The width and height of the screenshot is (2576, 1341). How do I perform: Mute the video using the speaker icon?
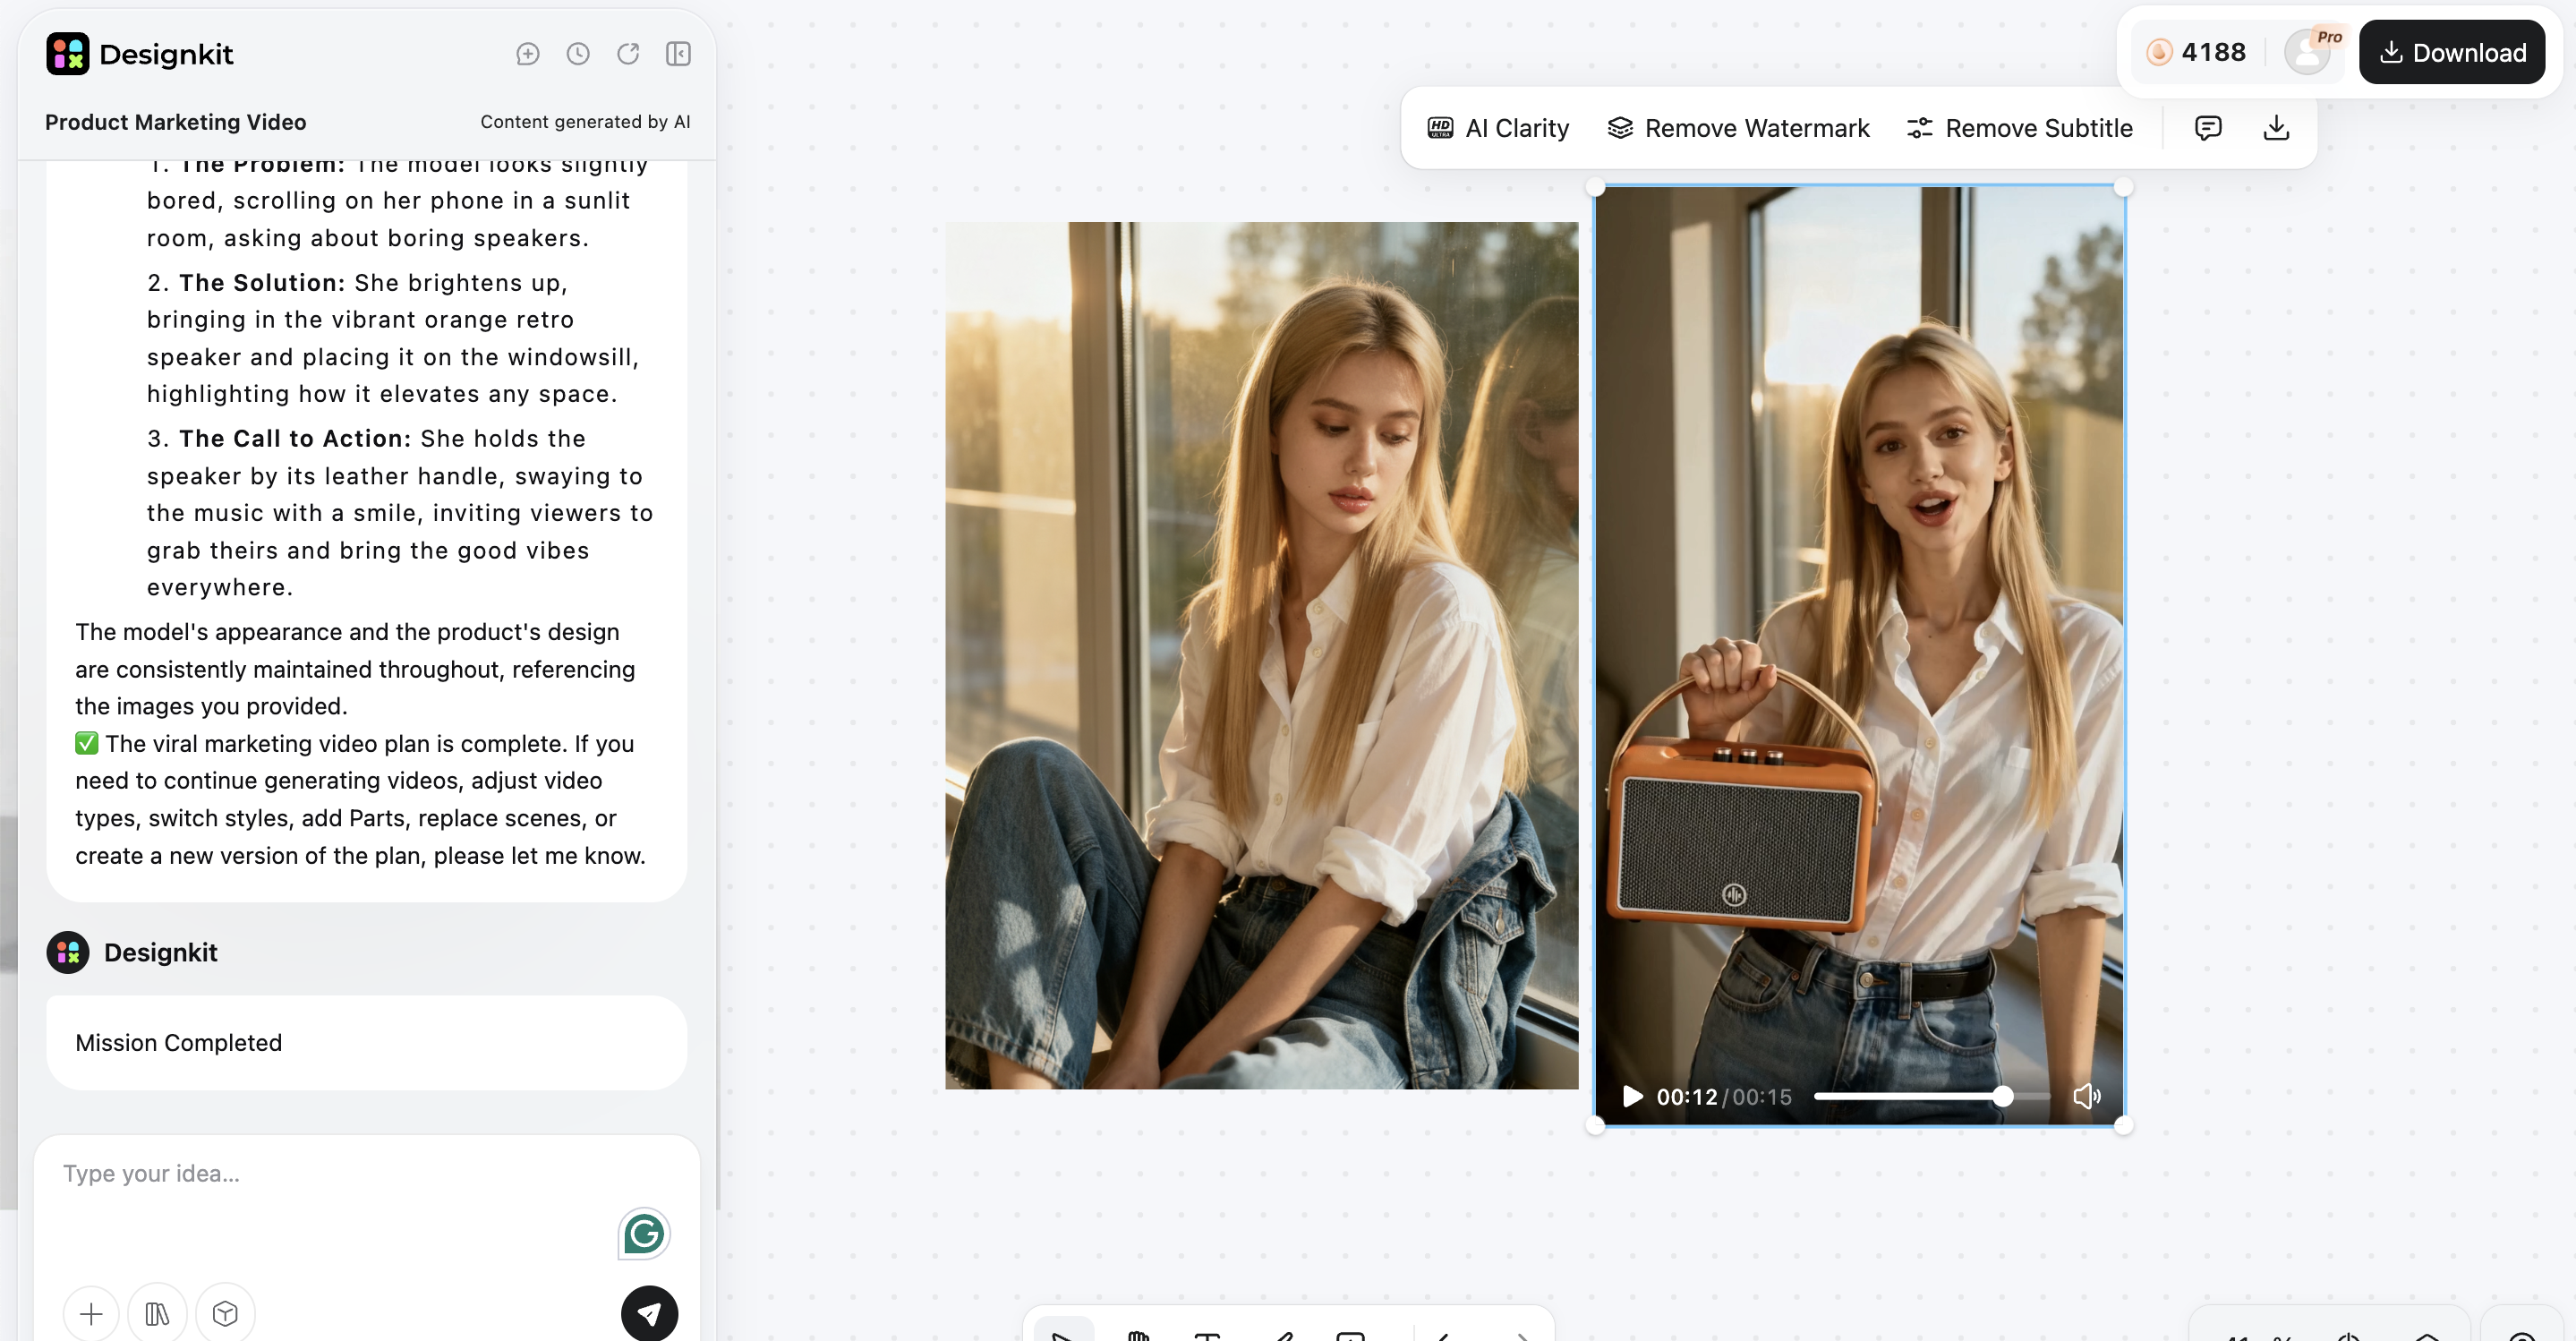(x=2087, y=1096)
